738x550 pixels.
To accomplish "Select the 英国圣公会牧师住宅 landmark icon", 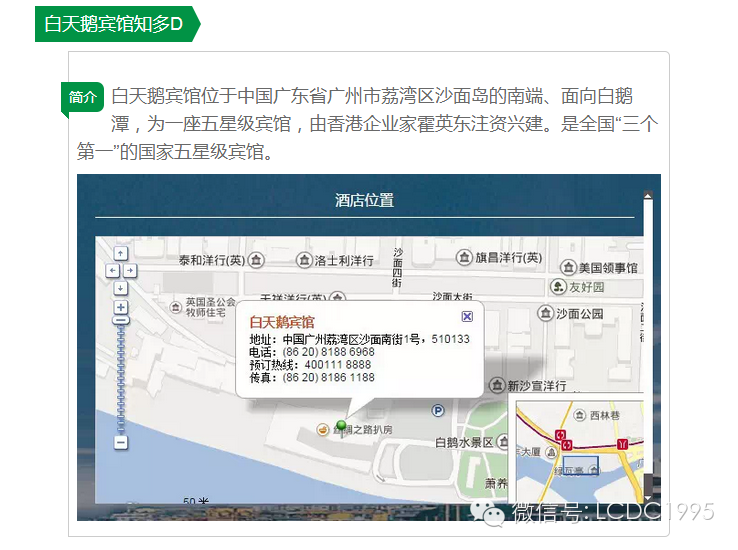I will pyautogui.click(x=176, y=307).
